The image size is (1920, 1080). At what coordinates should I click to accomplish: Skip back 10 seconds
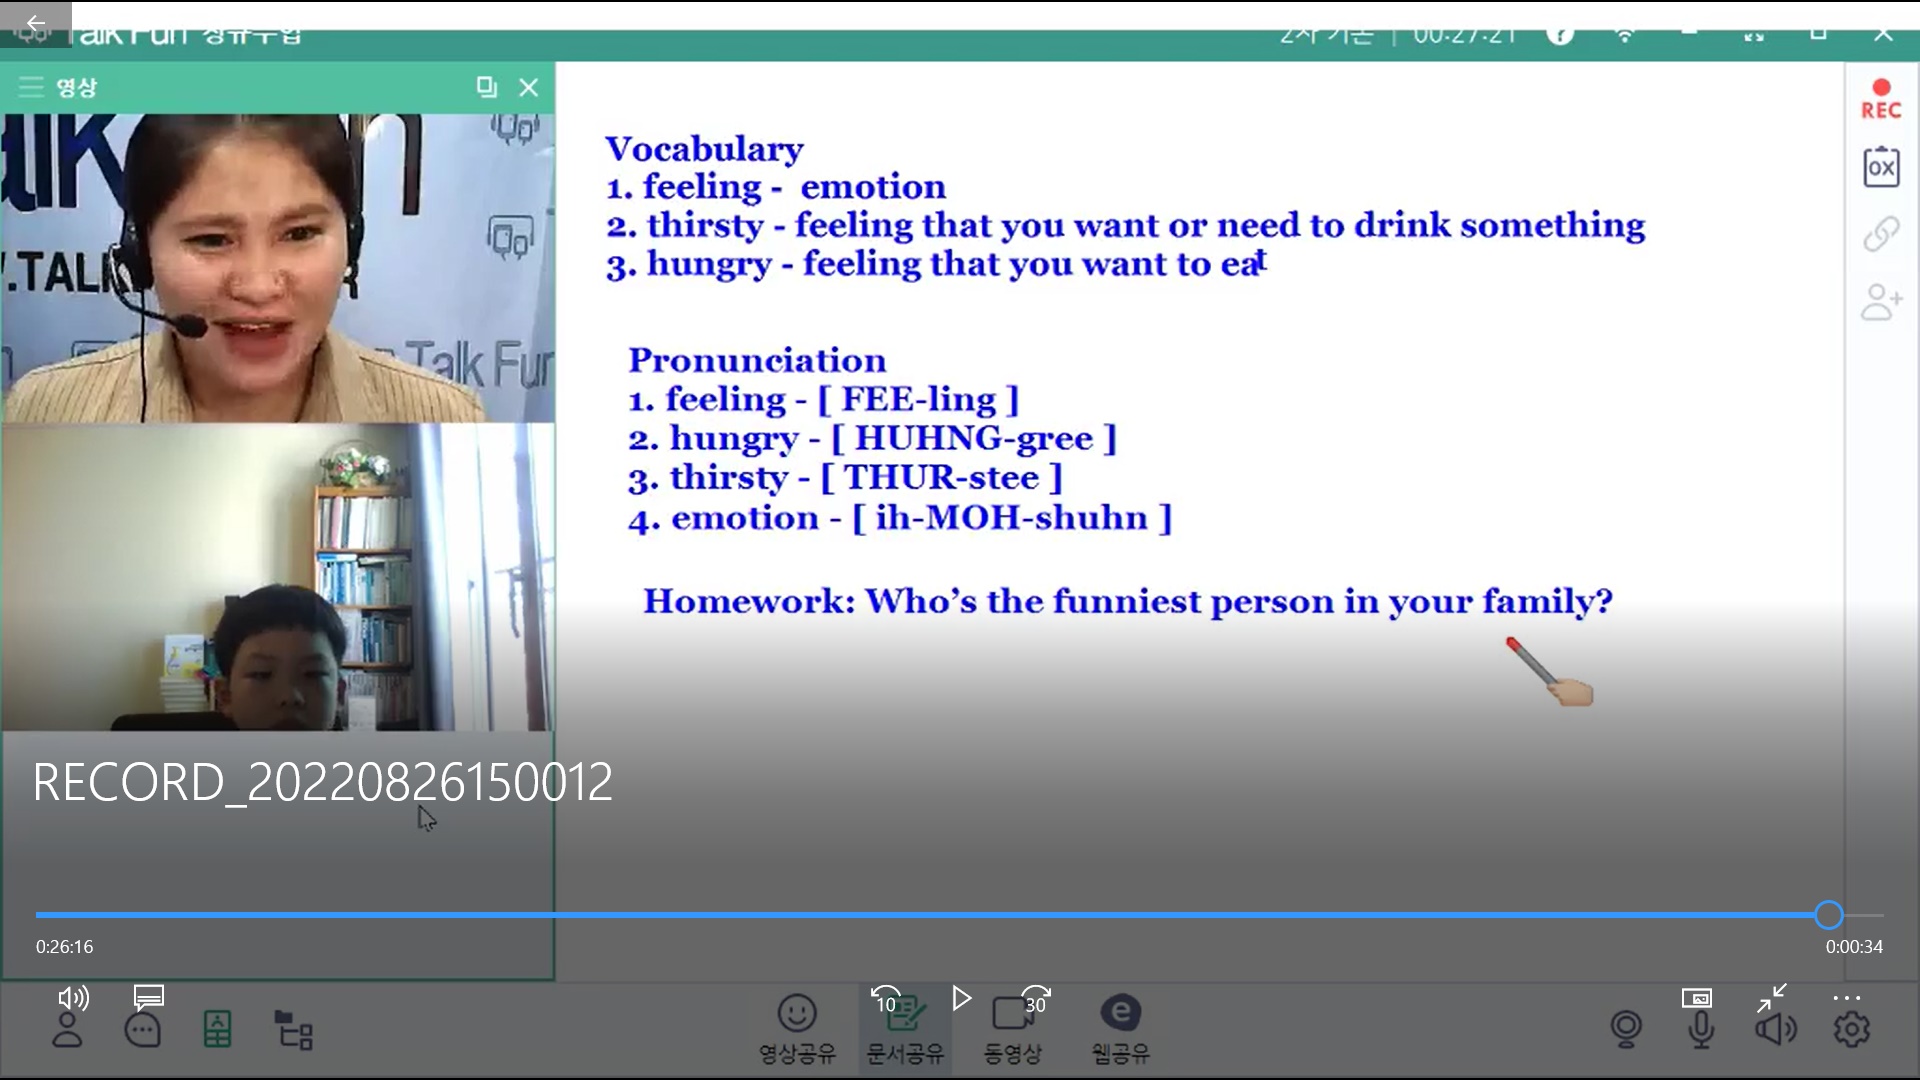pyautogui.click(x=886, y=998)
